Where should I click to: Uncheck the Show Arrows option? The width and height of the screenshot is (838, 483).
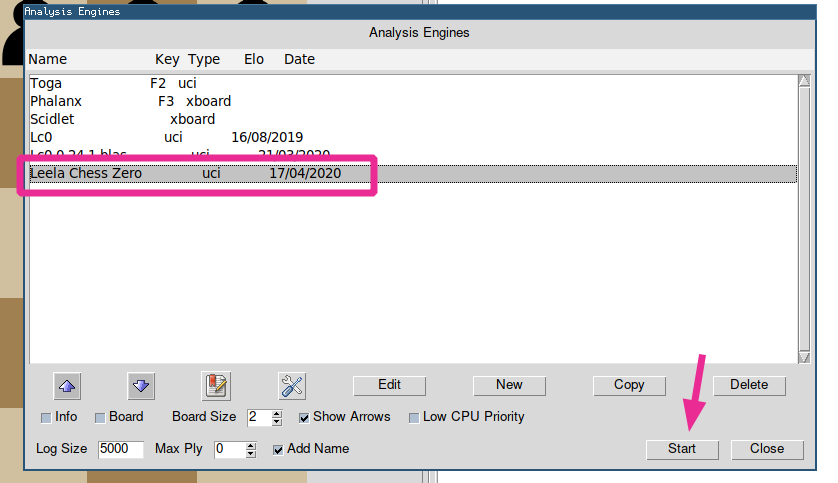pos(304,417)
